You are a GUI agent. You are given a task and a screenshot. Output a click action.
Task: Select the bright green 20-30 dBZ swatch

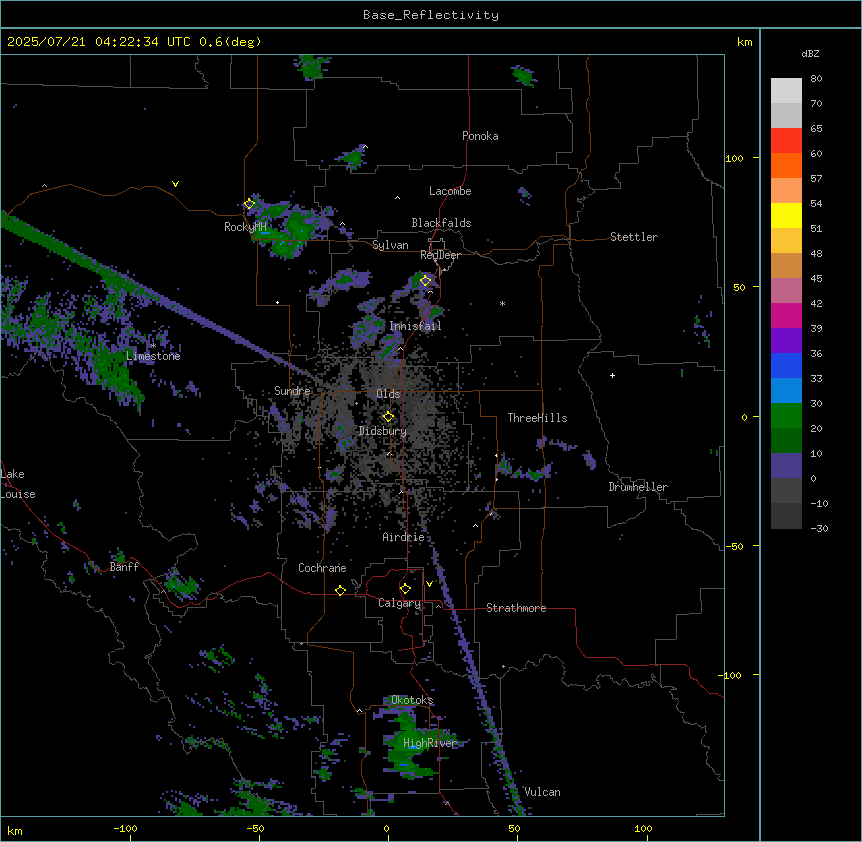pos(786,416)
